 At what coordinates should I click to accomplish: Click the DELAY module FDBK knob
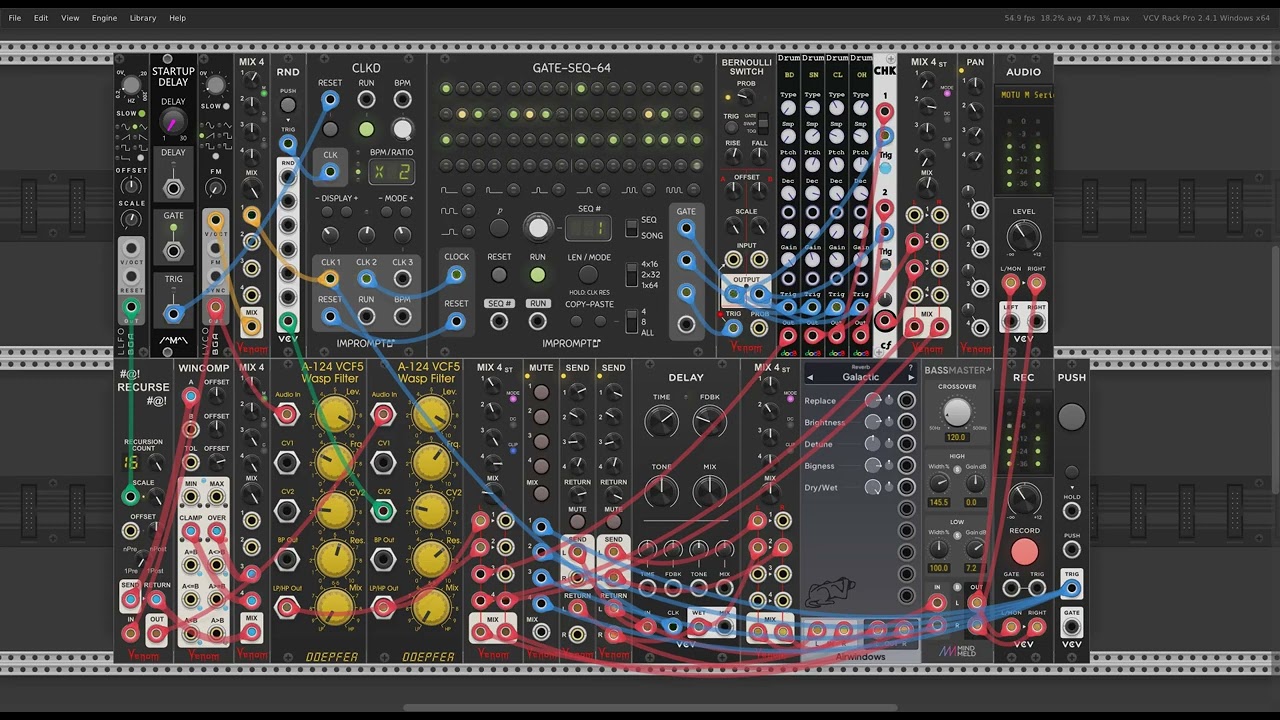(x=709, y=422)
